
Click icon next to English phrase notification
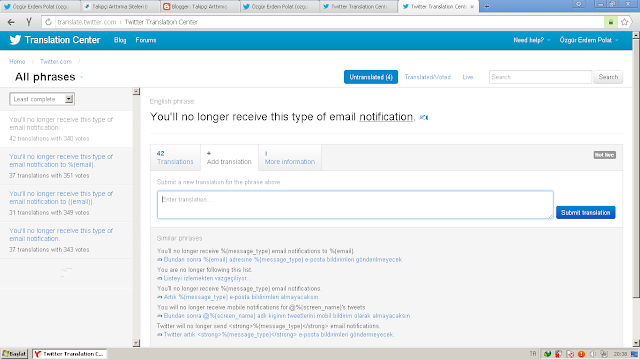pos(424,118)
